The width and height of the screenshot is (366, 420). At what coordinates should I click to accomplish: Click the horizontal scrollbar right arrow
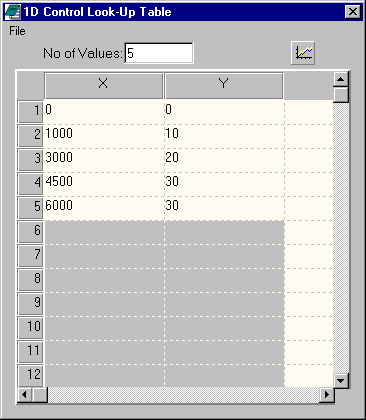326,395
